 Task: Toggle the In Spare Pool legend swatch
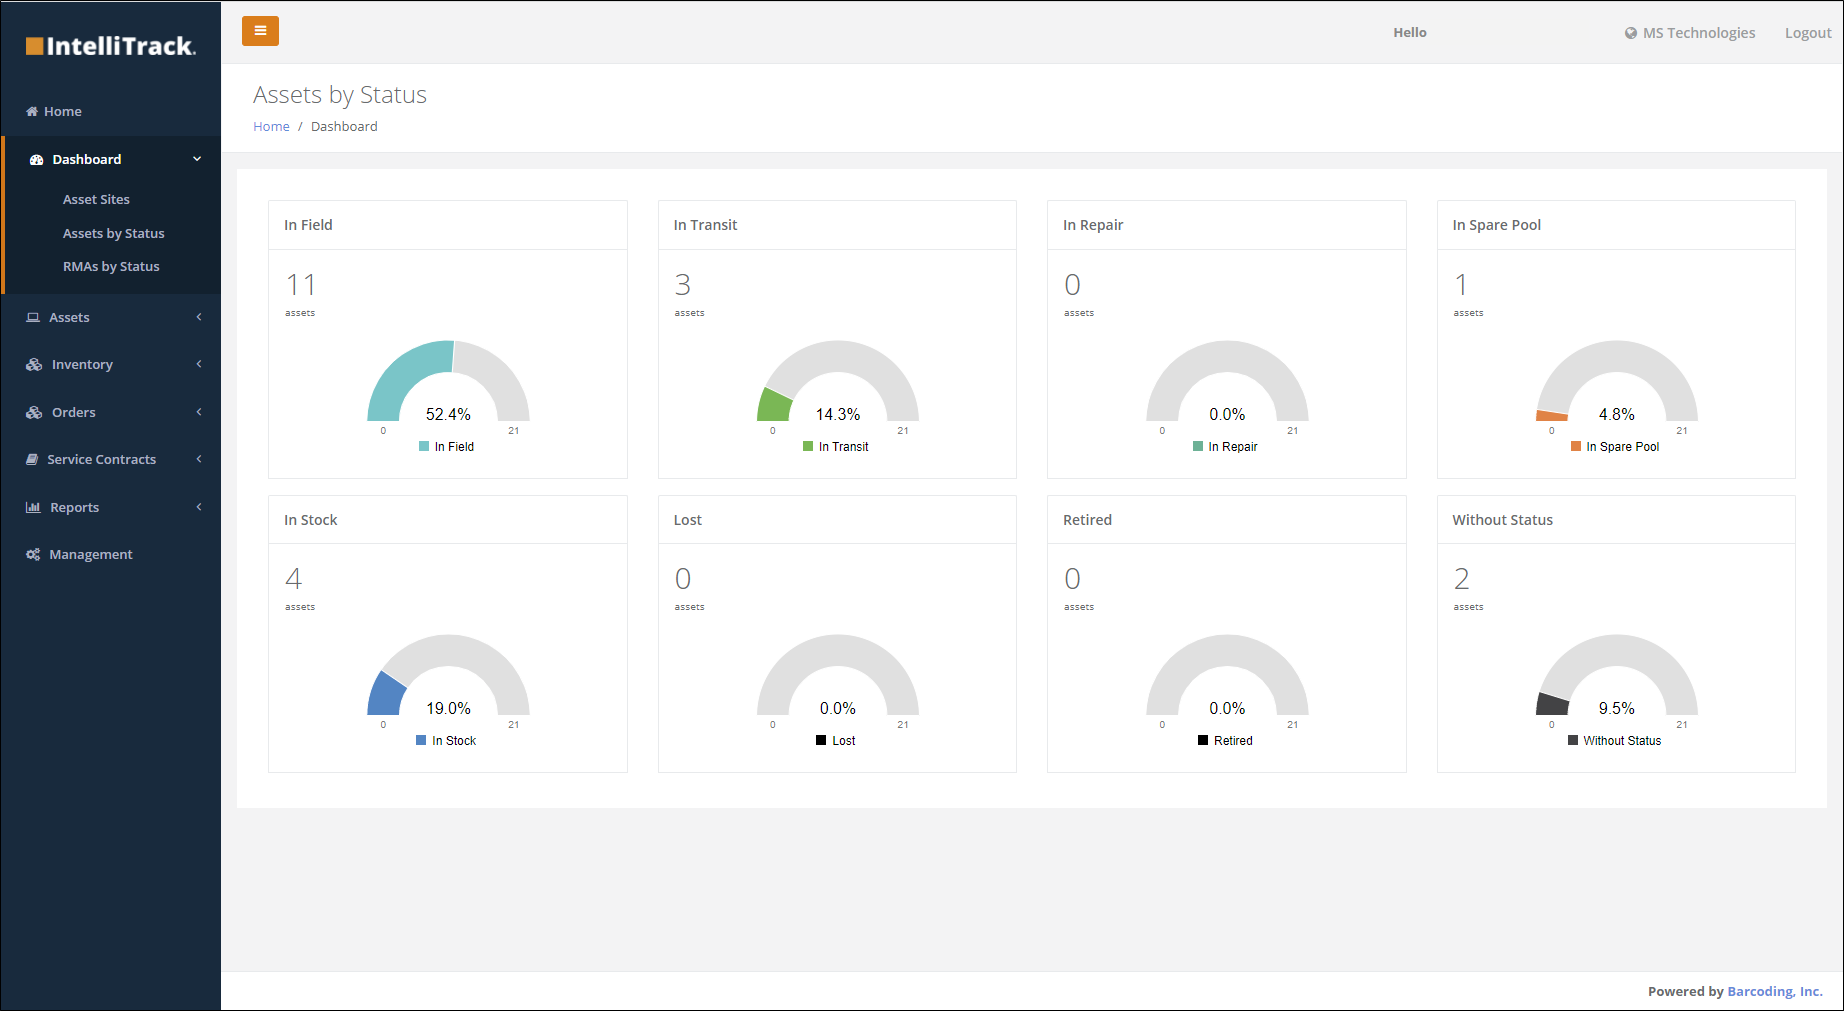1576,447
